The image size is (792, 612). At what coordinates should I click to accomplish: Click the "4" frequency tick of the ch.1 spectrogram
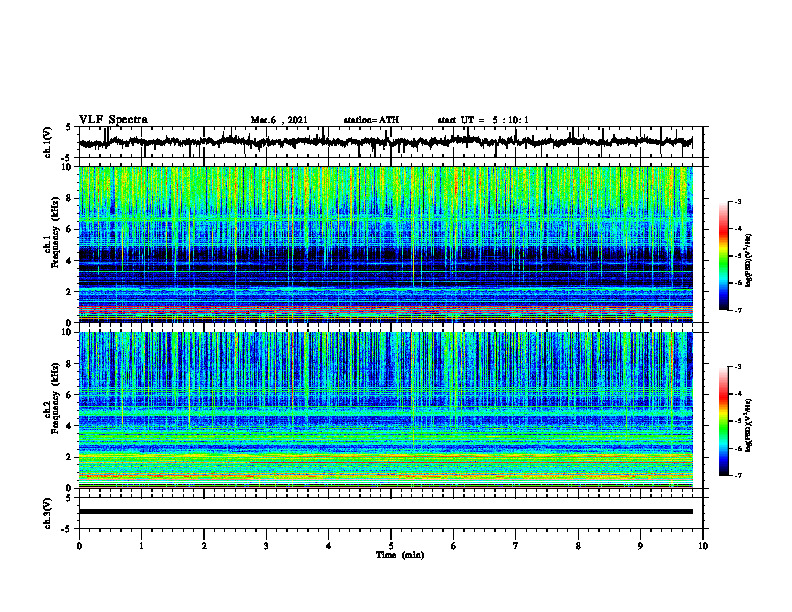pos(70,261)
